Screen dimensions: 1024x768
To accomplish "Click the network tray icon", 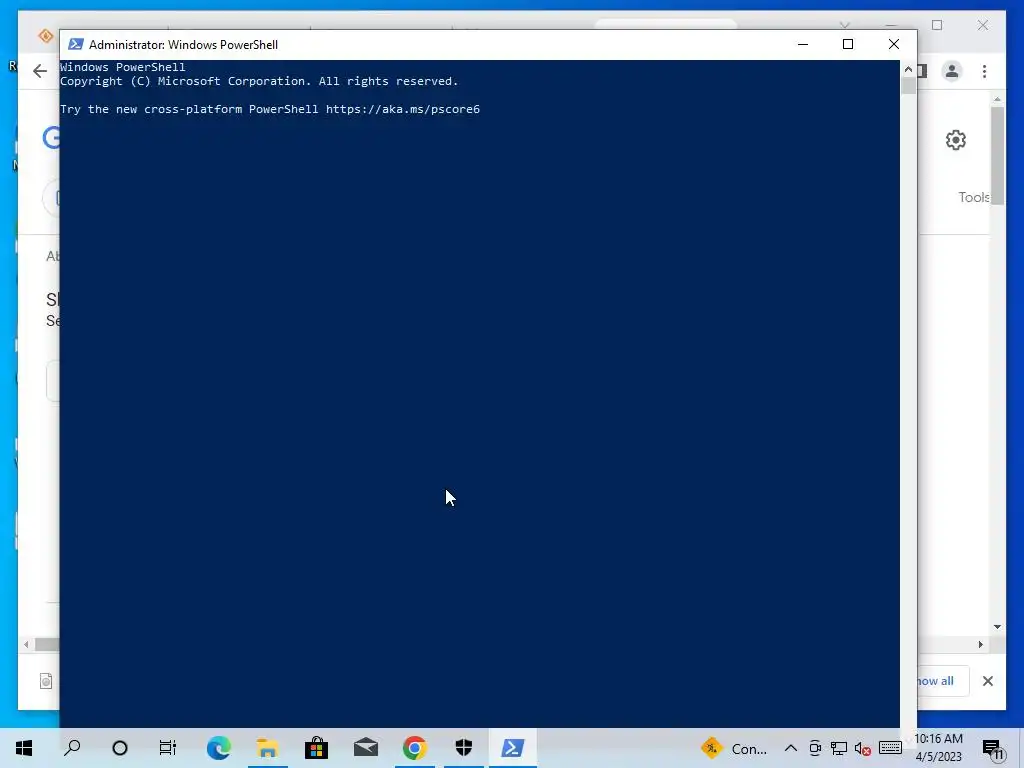I will pyautogui.click(x=839, y=748).
